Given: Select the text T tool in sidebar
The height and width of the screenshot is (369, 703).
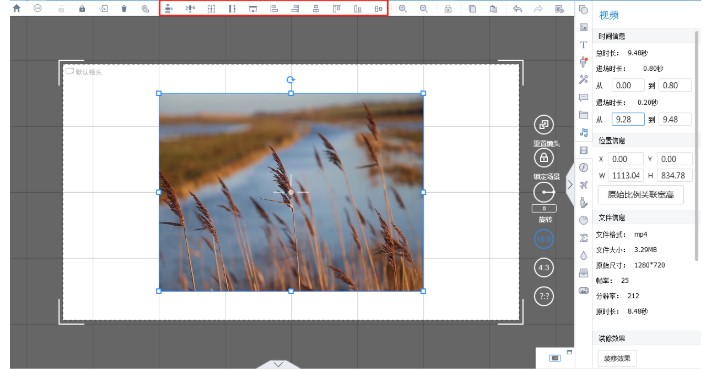Looking at the screenshot, I should [x=583, y=44].
